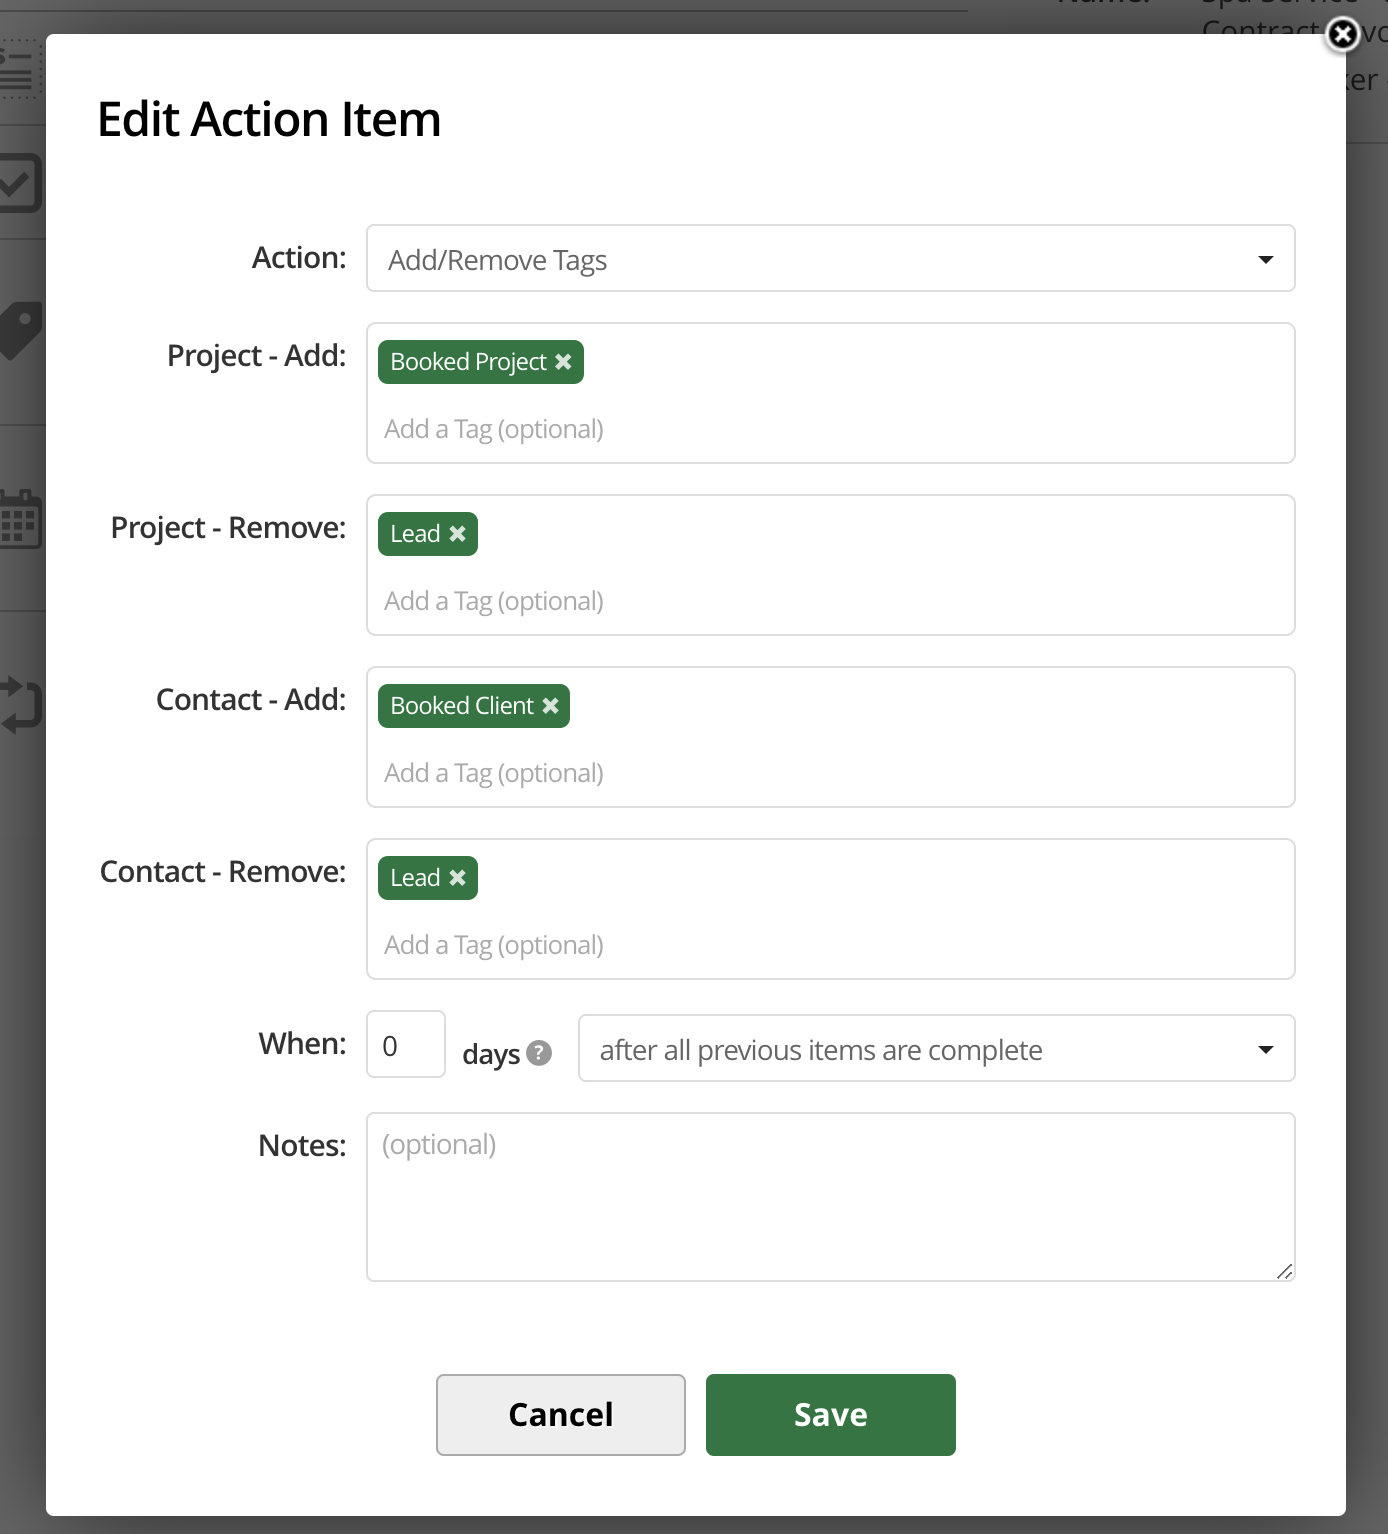Remove the Booked Client tag
The image size is (1388, 1534).
[550, 706]
